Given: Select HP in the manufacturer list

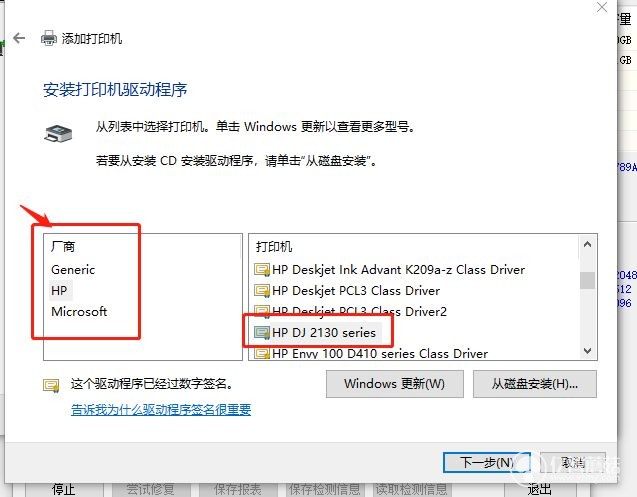Looking at the screenshot, I should (x=59, y=291).
